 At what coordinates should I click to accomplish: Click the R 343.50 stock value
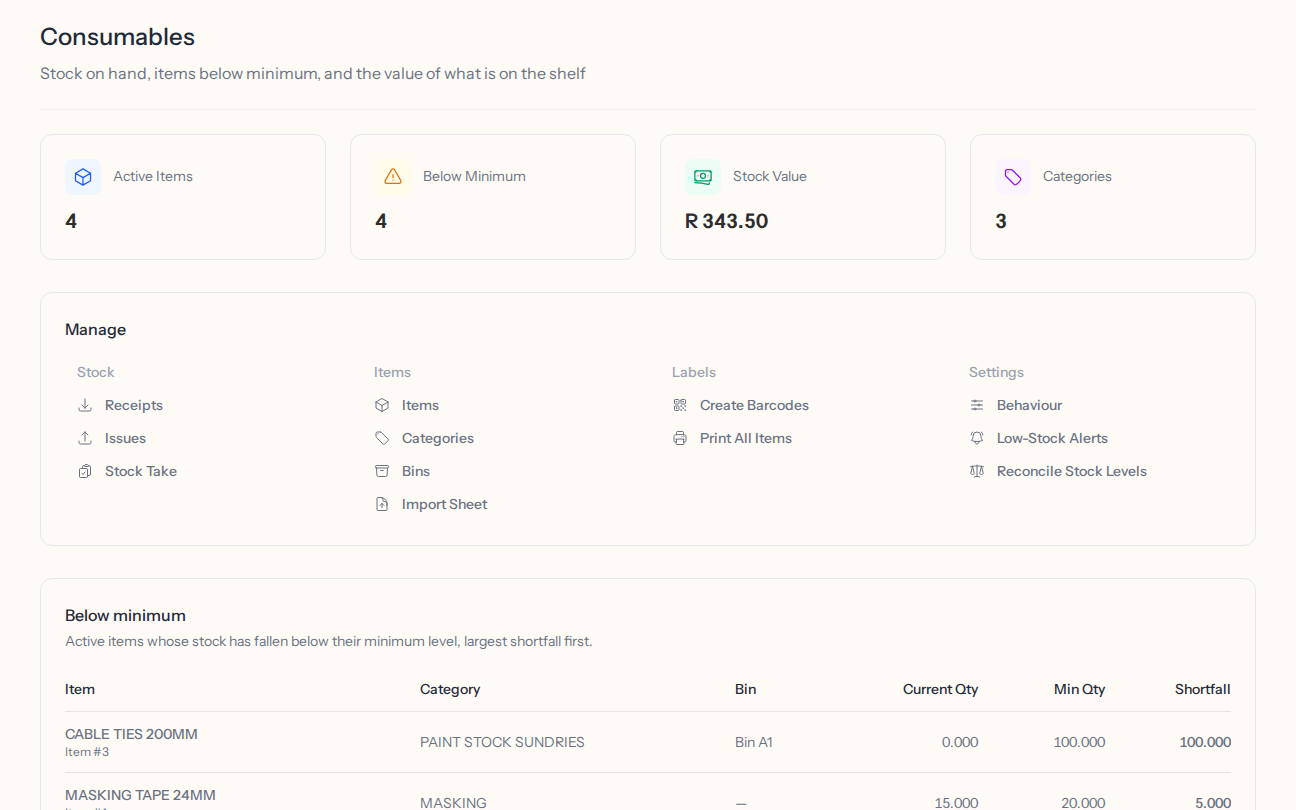coord(727,221)
